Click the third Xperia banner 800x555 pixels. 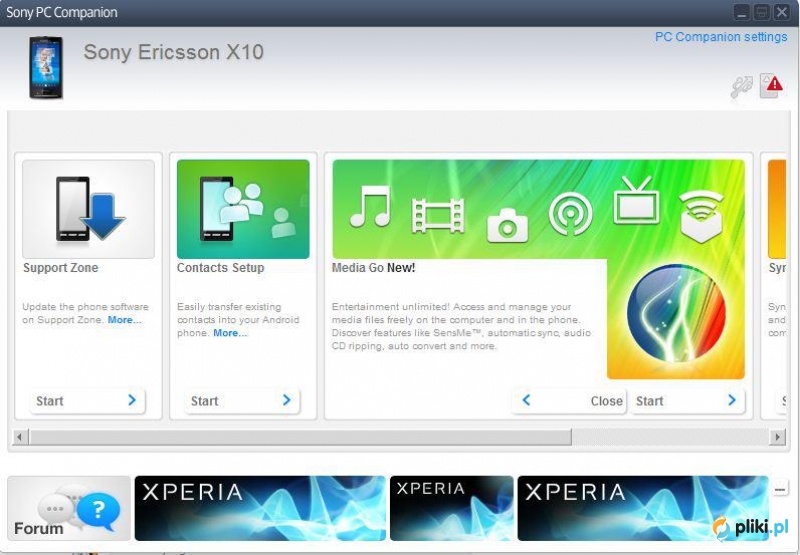pyautogui.click(x=643, y=508)
